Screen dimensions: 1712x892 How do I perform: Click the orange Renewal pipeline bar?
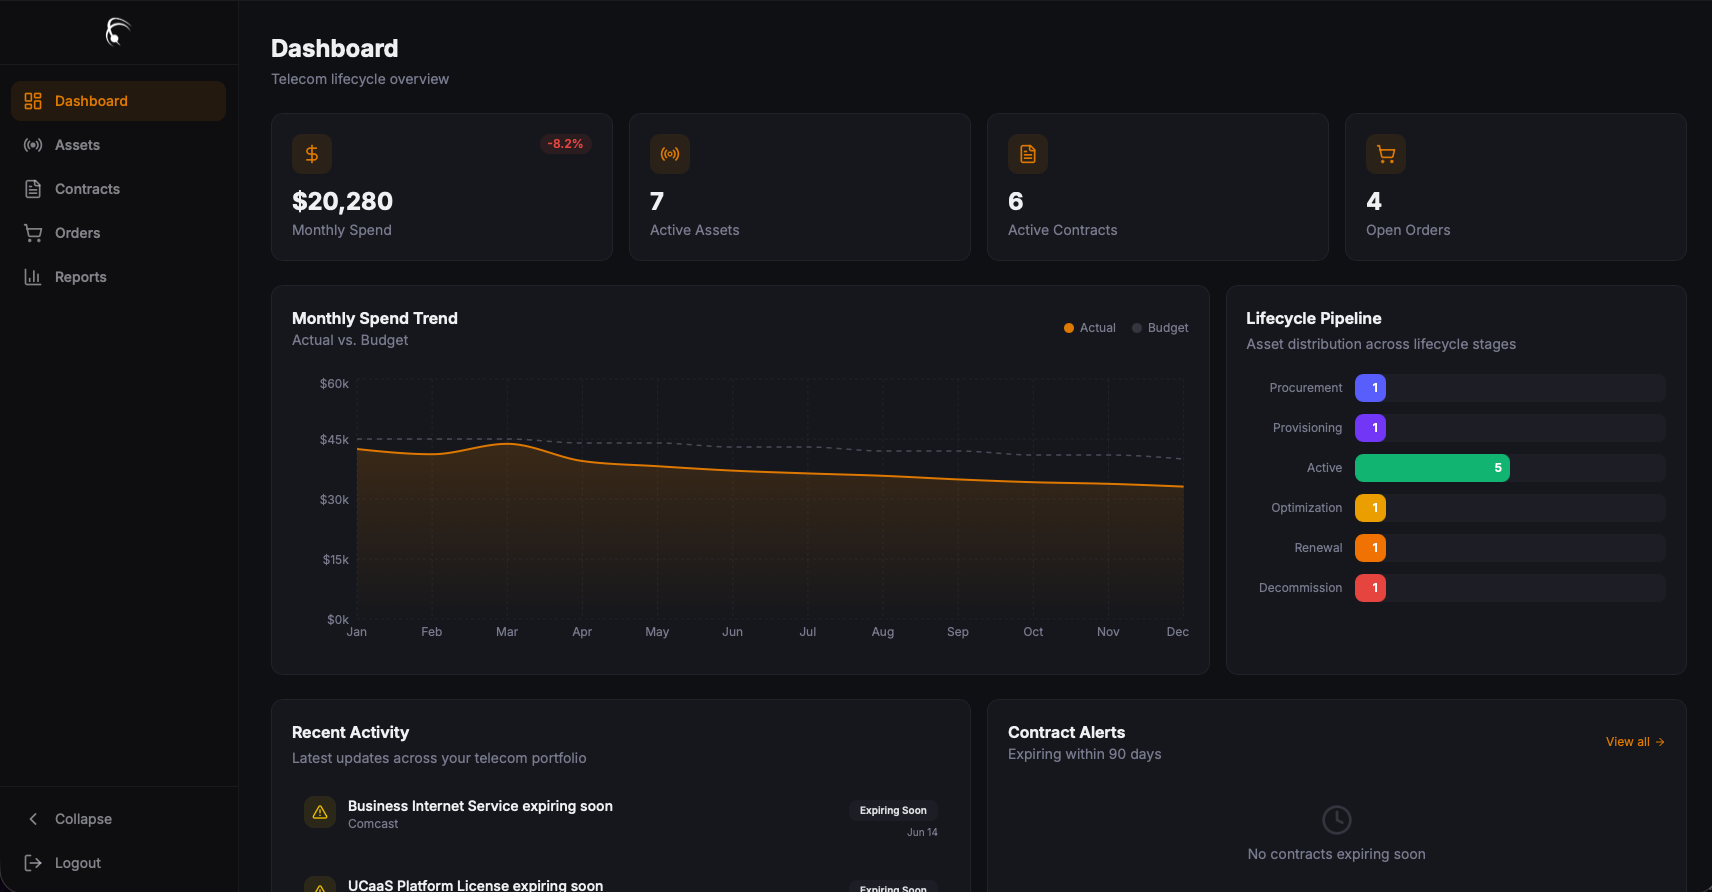(x=1370, y=548)
